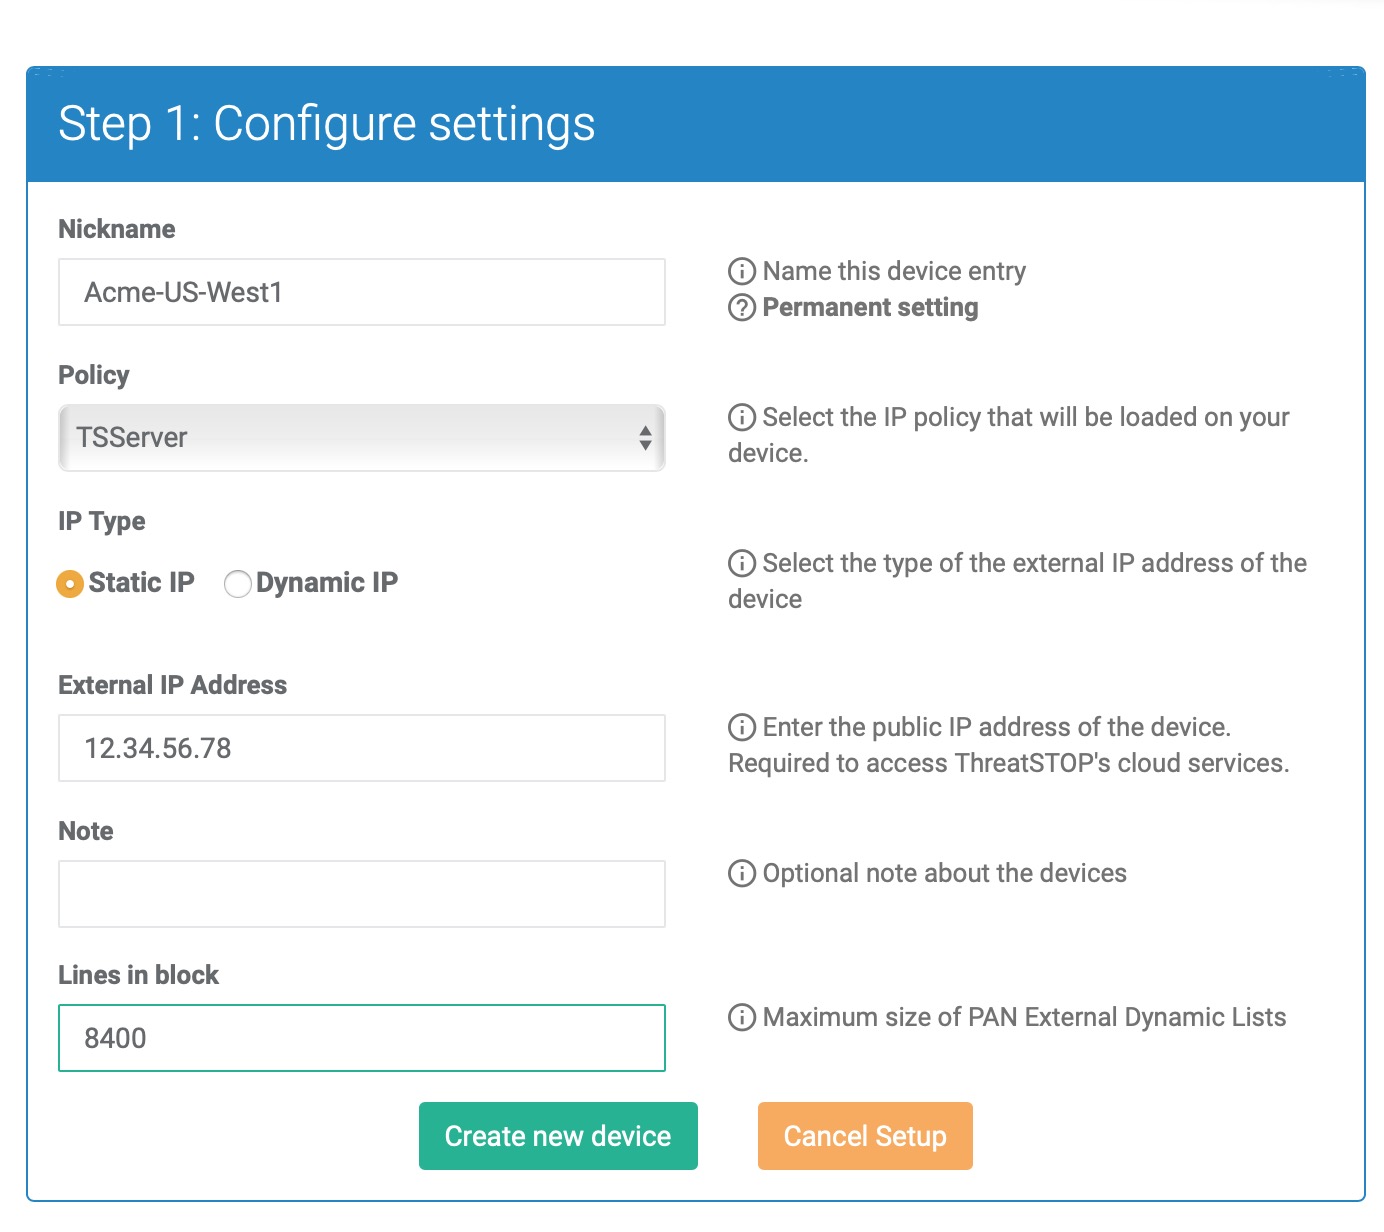This screenshot has width=1384, height=1232.
Task: Click the 'Static IP' label text
Action: [142, 582]
